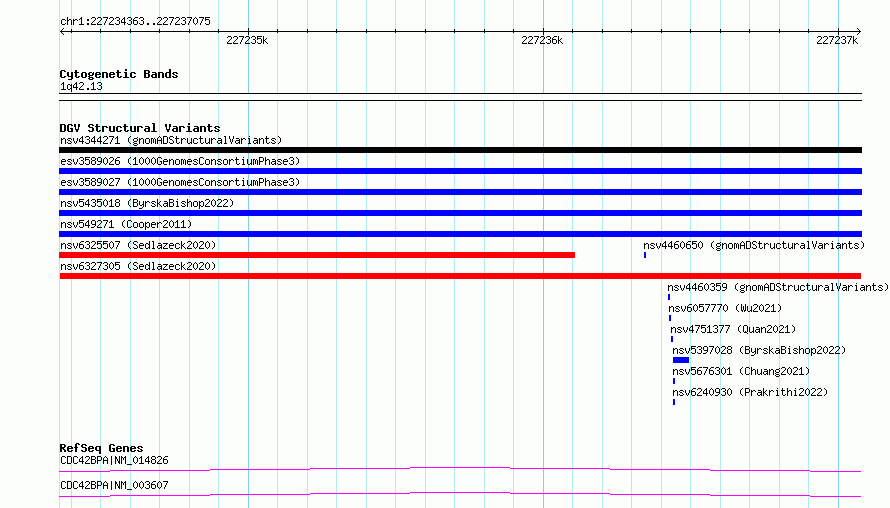Click the chr1:227234363..227237075 coordinate label
The height and width of the screenshot is (508, 890).
tap(135, 21)
